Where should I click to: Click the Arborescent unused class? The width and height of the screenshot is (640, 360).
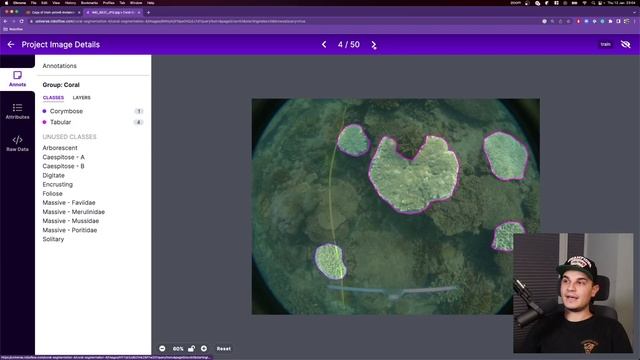coord(60,148)
